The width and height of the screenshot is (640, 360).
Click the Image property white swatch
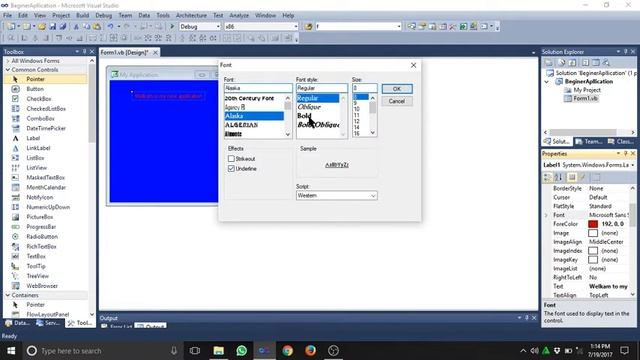tap(593, 233)
